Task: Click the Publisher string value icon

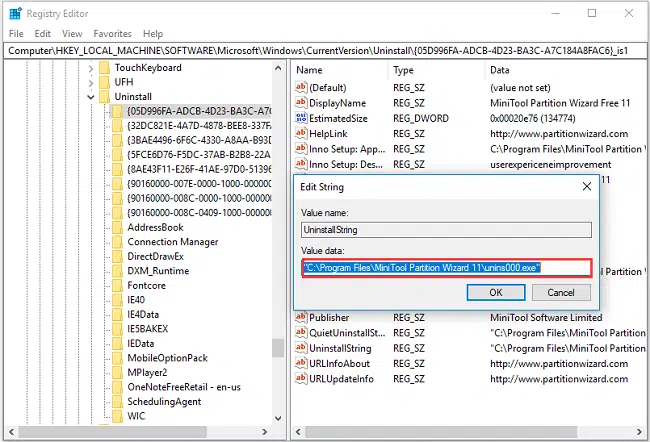Action: tap(302, 318)
